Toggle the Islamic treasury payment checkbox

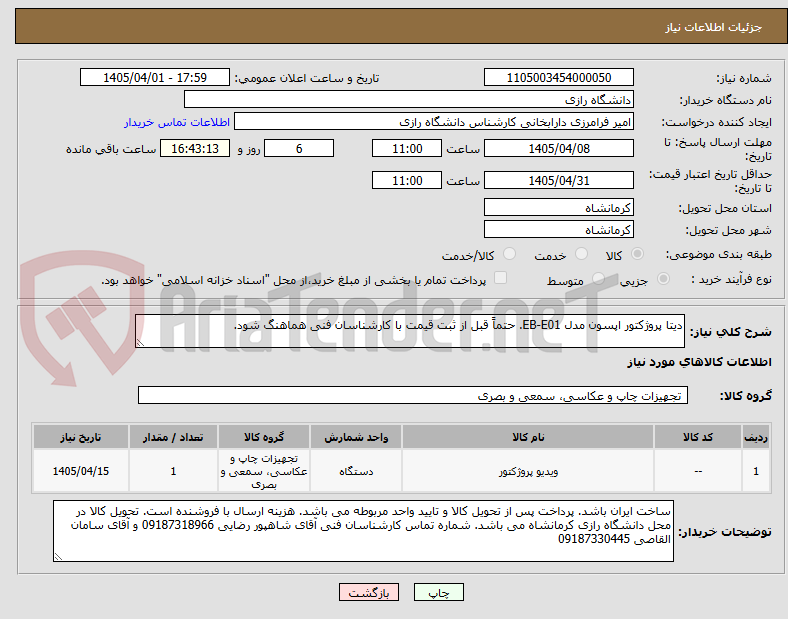point(500,278)
